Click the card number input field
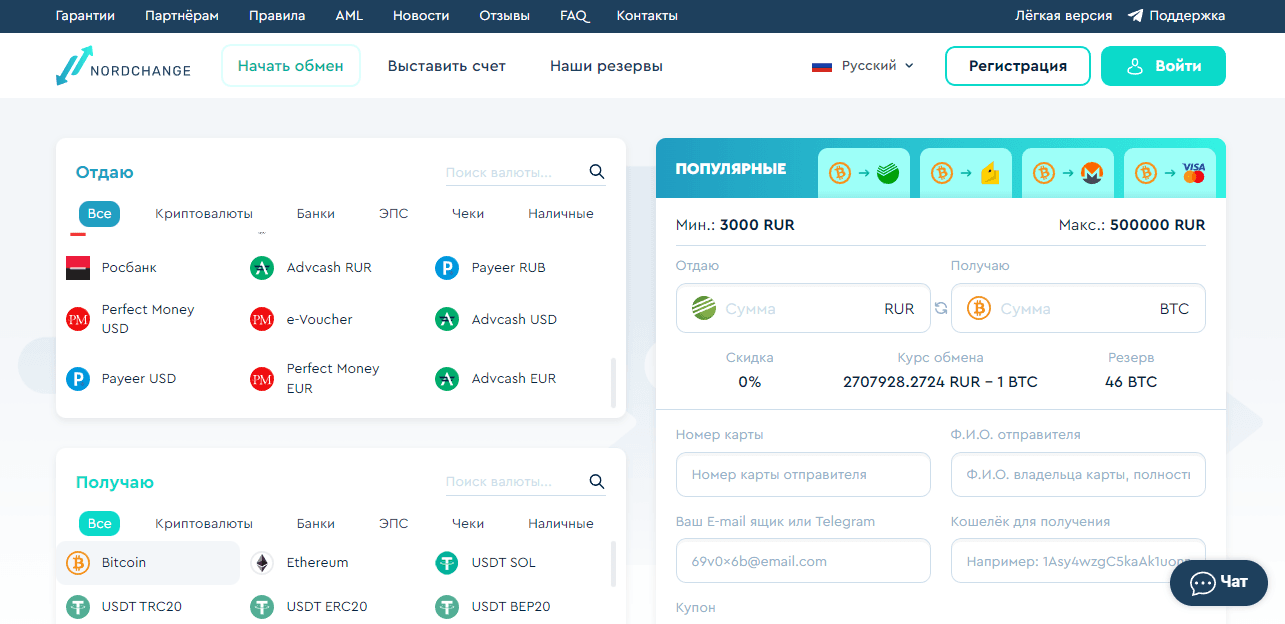Image resolution: width=1285 pixels, height=624 pixels. pyautogui.click(x=802, y=474)
